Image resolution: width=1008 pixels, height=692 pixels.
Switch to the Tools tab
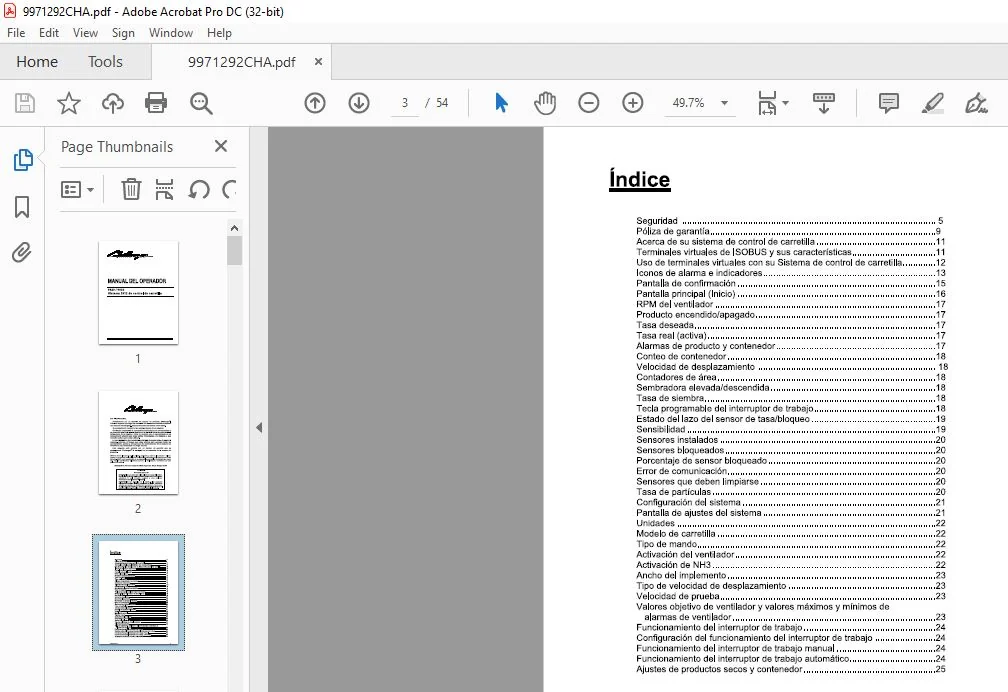[x=105, y=62]
